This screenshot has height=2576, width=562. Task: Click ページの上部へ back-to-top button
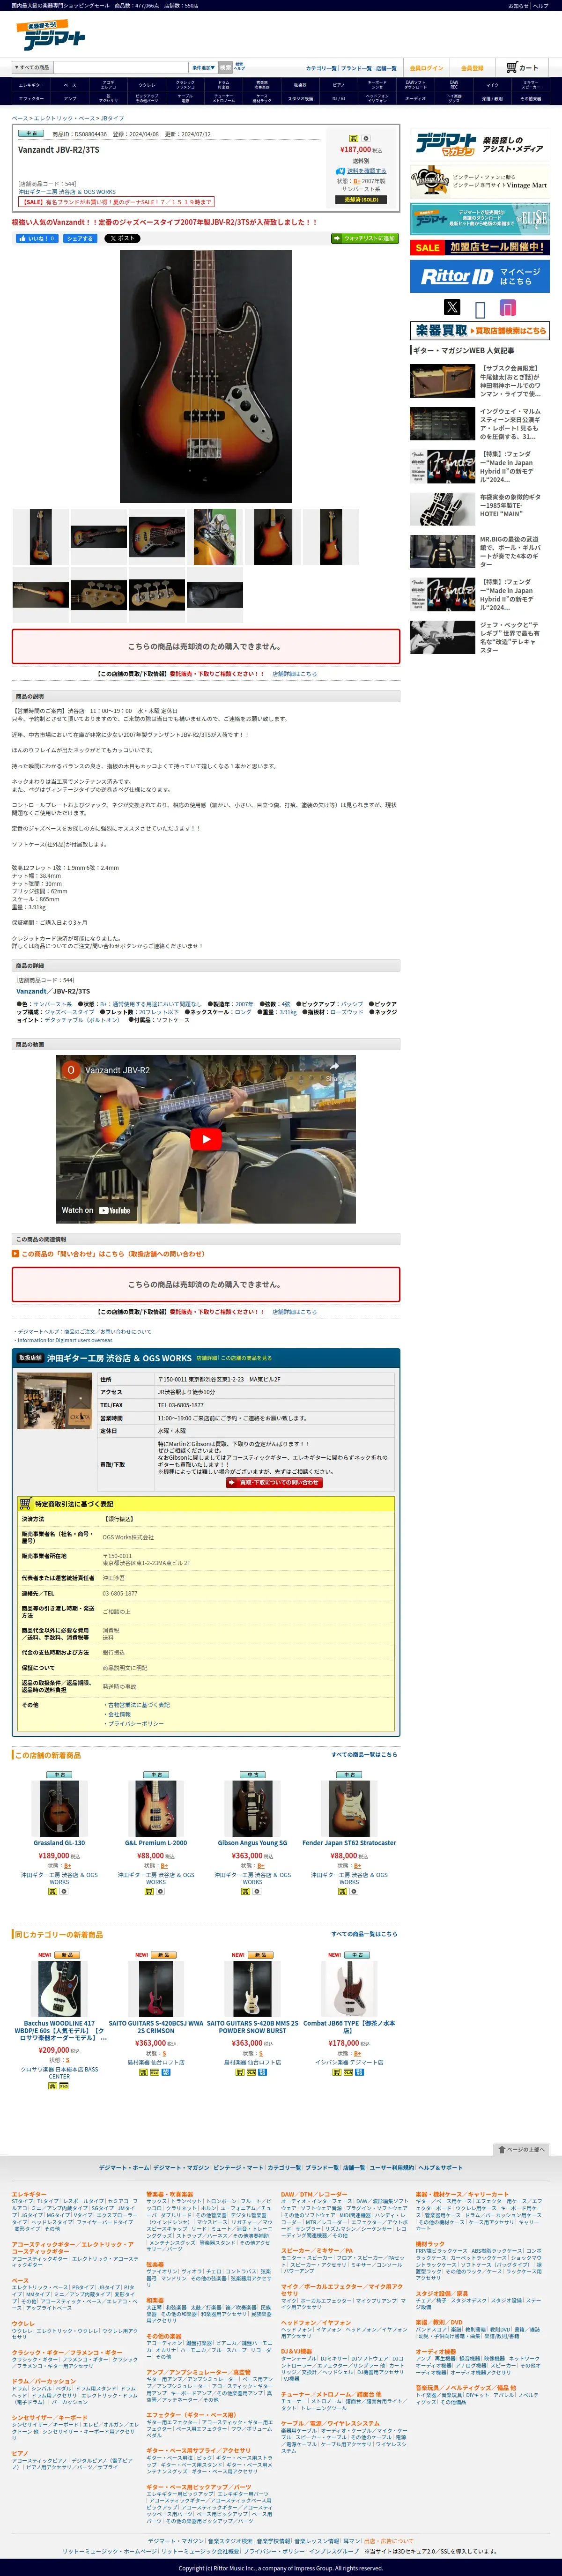pyautogui.click(x=522, y=2149)
